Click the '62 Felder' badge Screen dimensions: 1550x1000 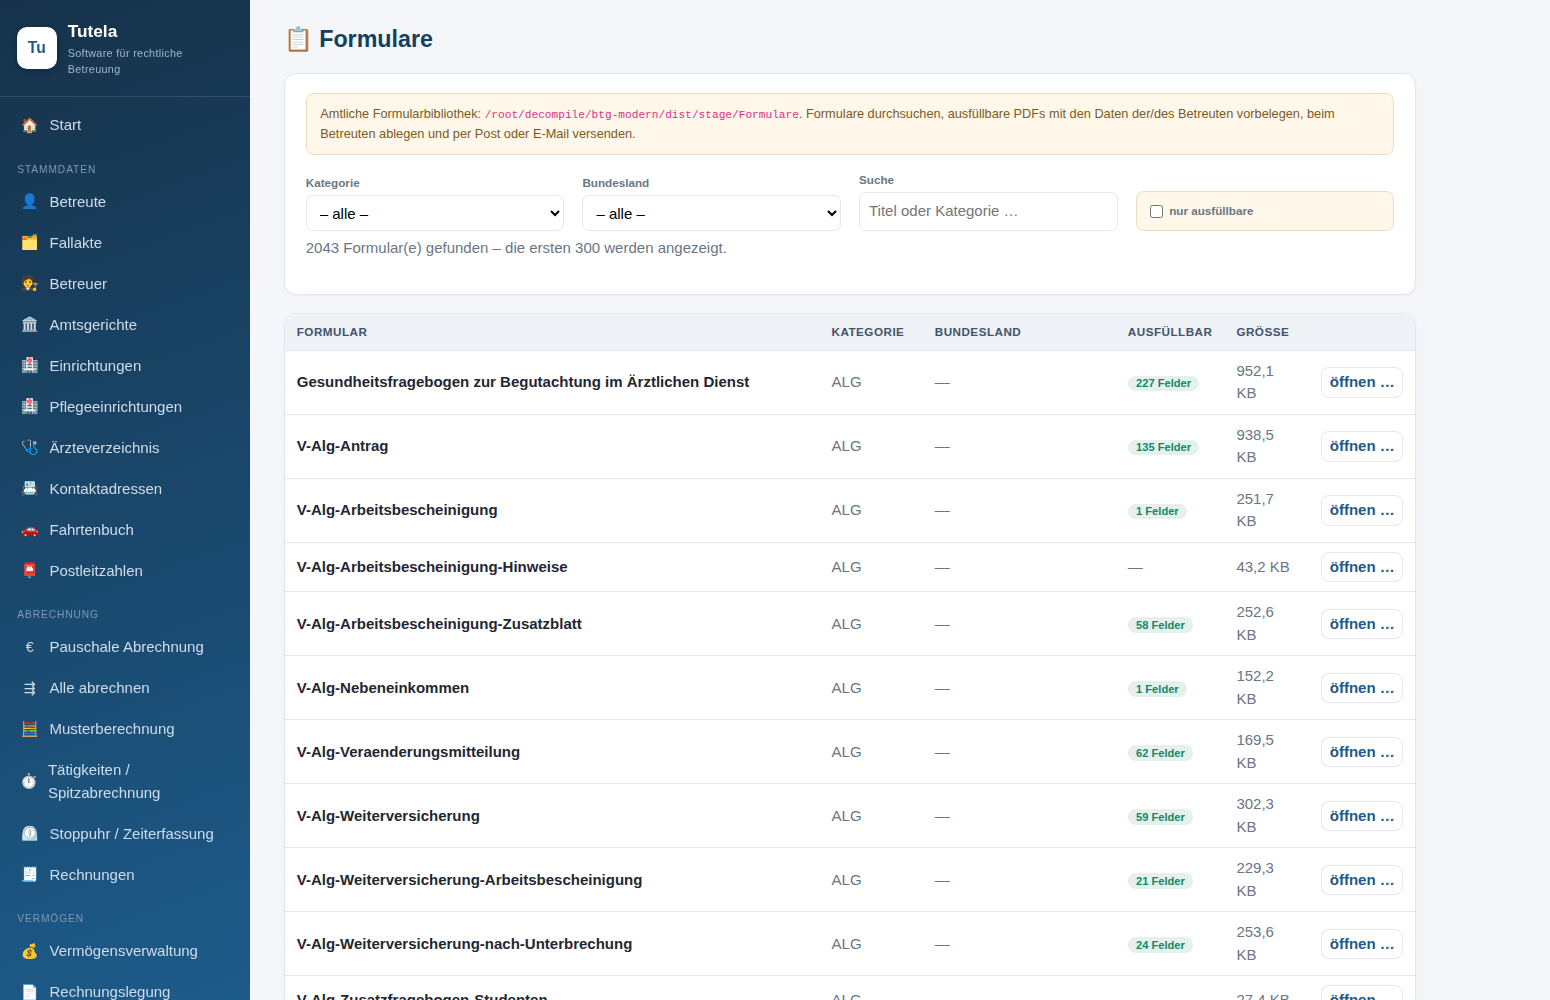tap(1160, 753)
